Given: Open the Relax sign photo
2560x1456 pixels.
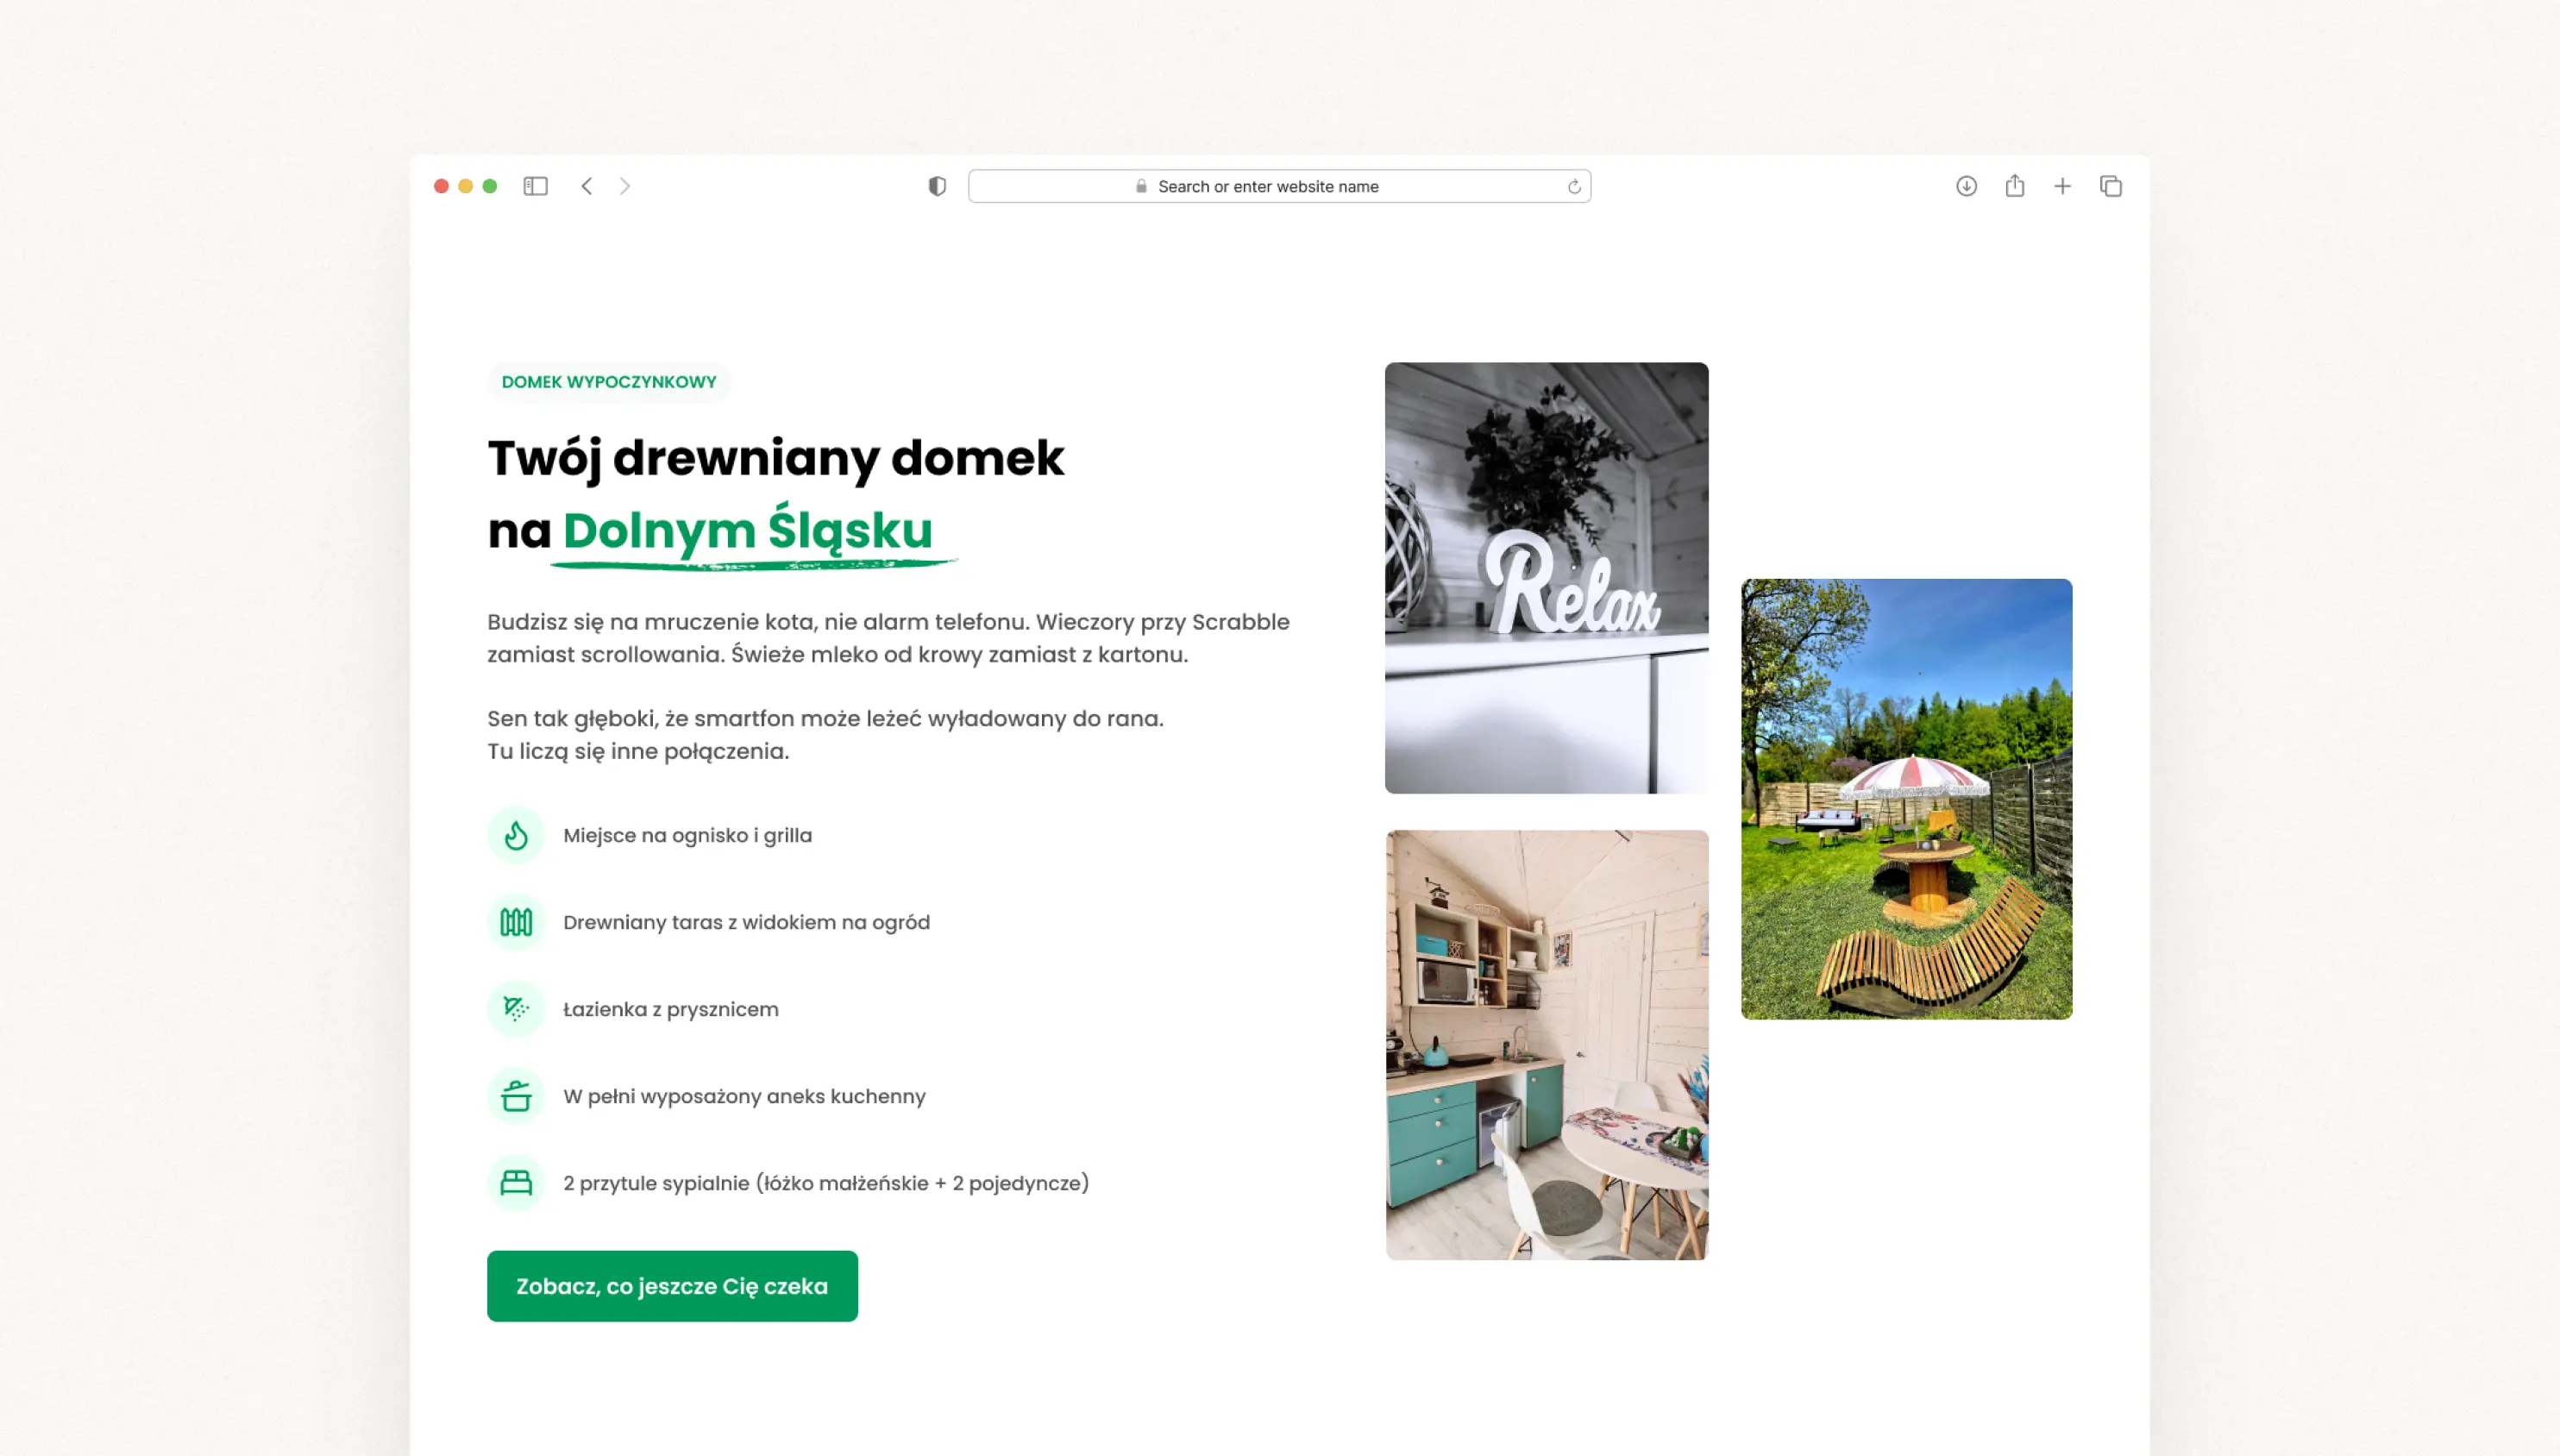Looking at the screenshot, I should [x=1546, y=578].
